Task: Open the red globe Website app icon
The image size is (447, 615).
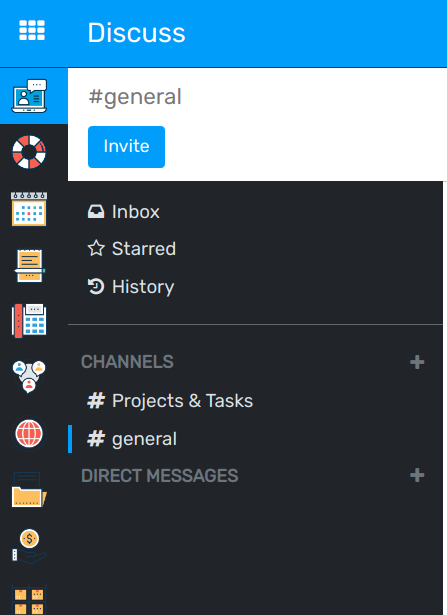Action: [29, 434]
